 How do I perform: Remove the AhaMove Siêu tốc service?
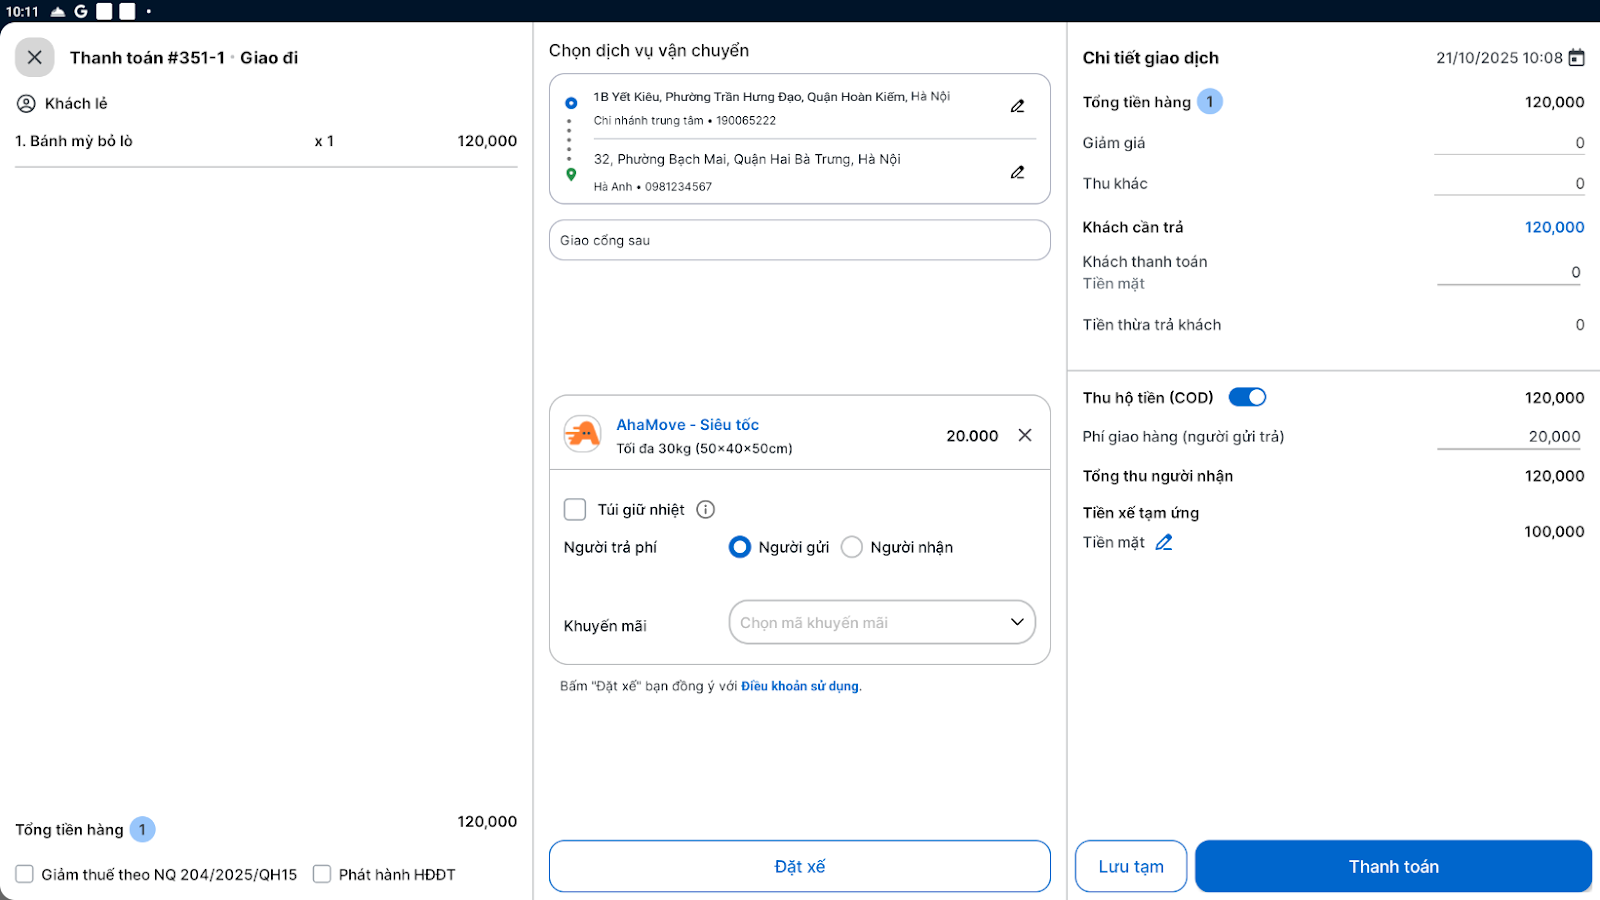[x=1025, y=435]
